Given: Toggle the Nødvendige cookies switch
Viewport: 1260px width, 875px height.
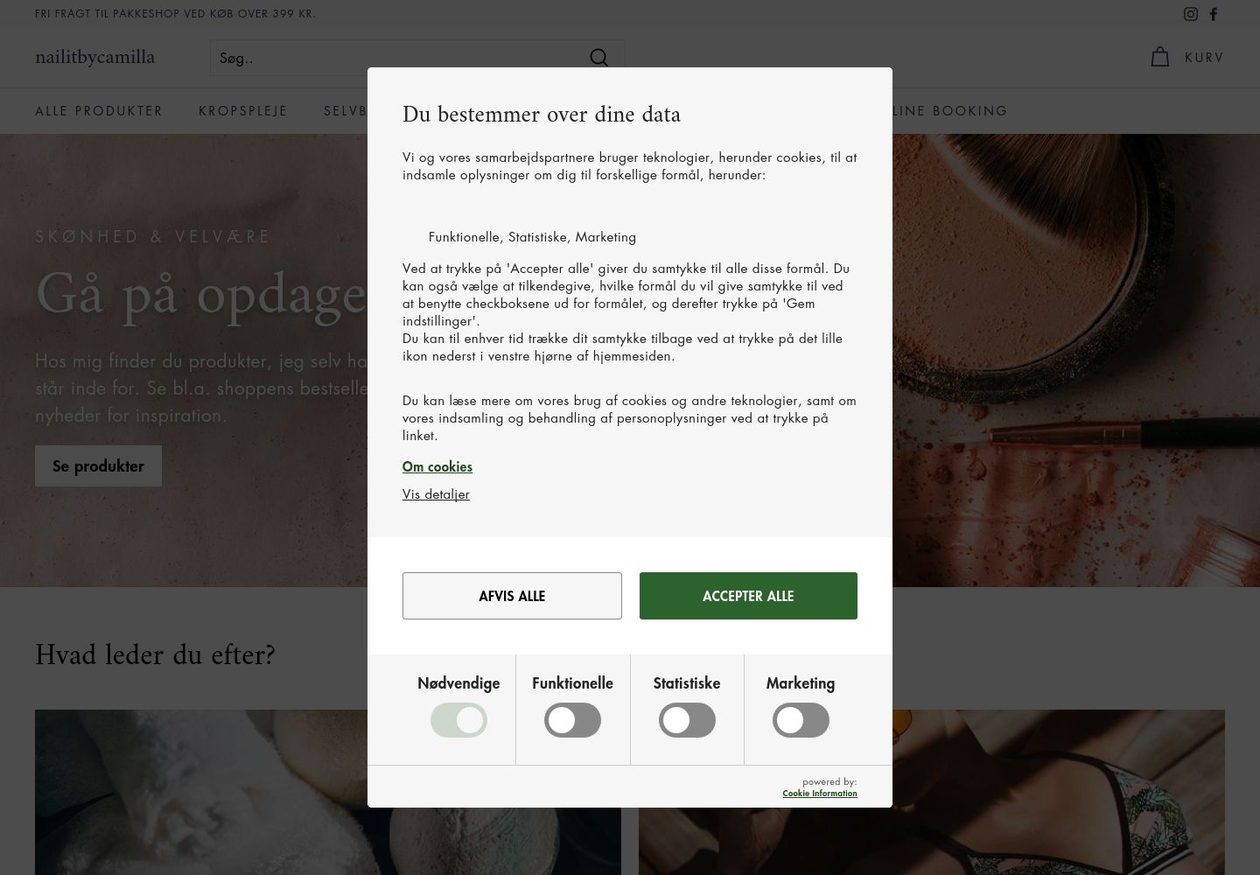Looking at the screenshot, I should point(459,720).
